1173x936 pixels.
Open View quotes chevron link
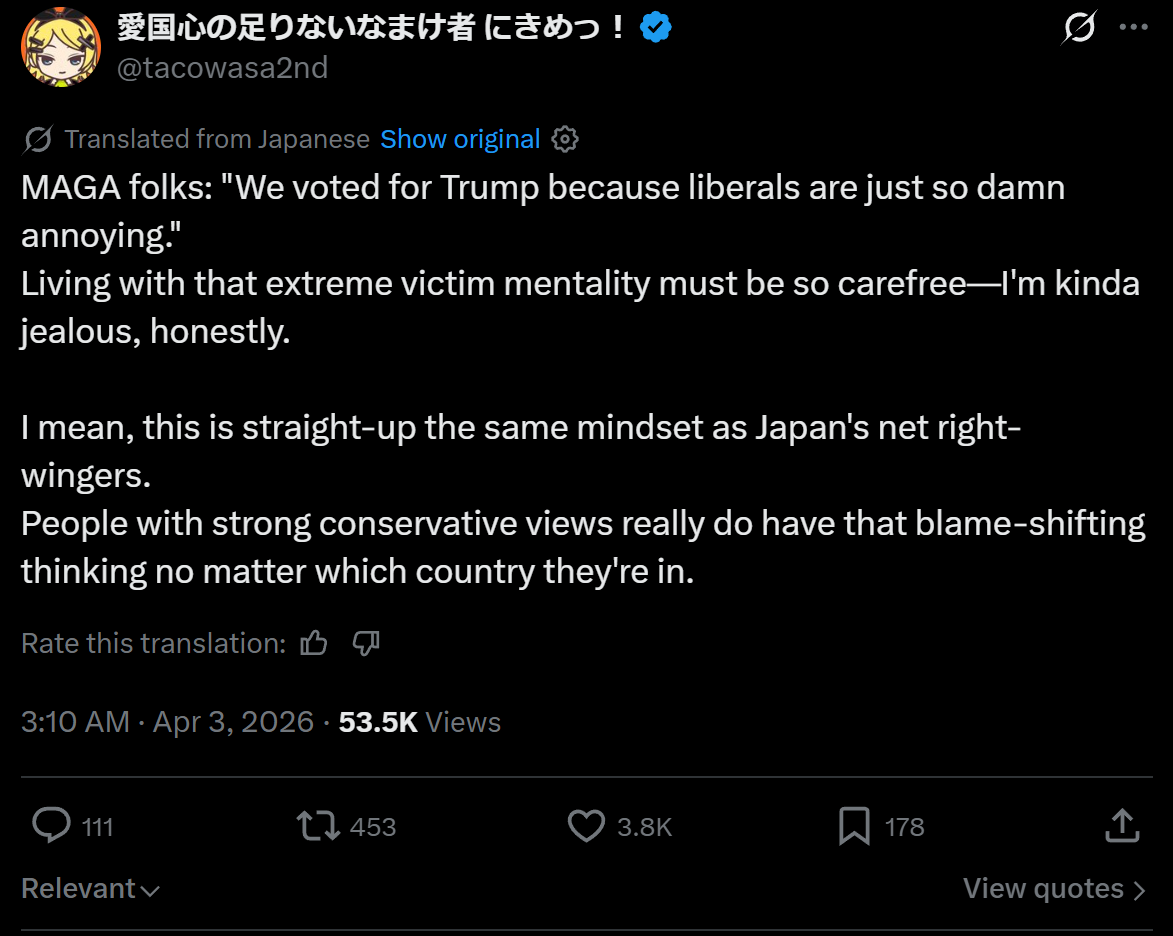click(1054, 889)
